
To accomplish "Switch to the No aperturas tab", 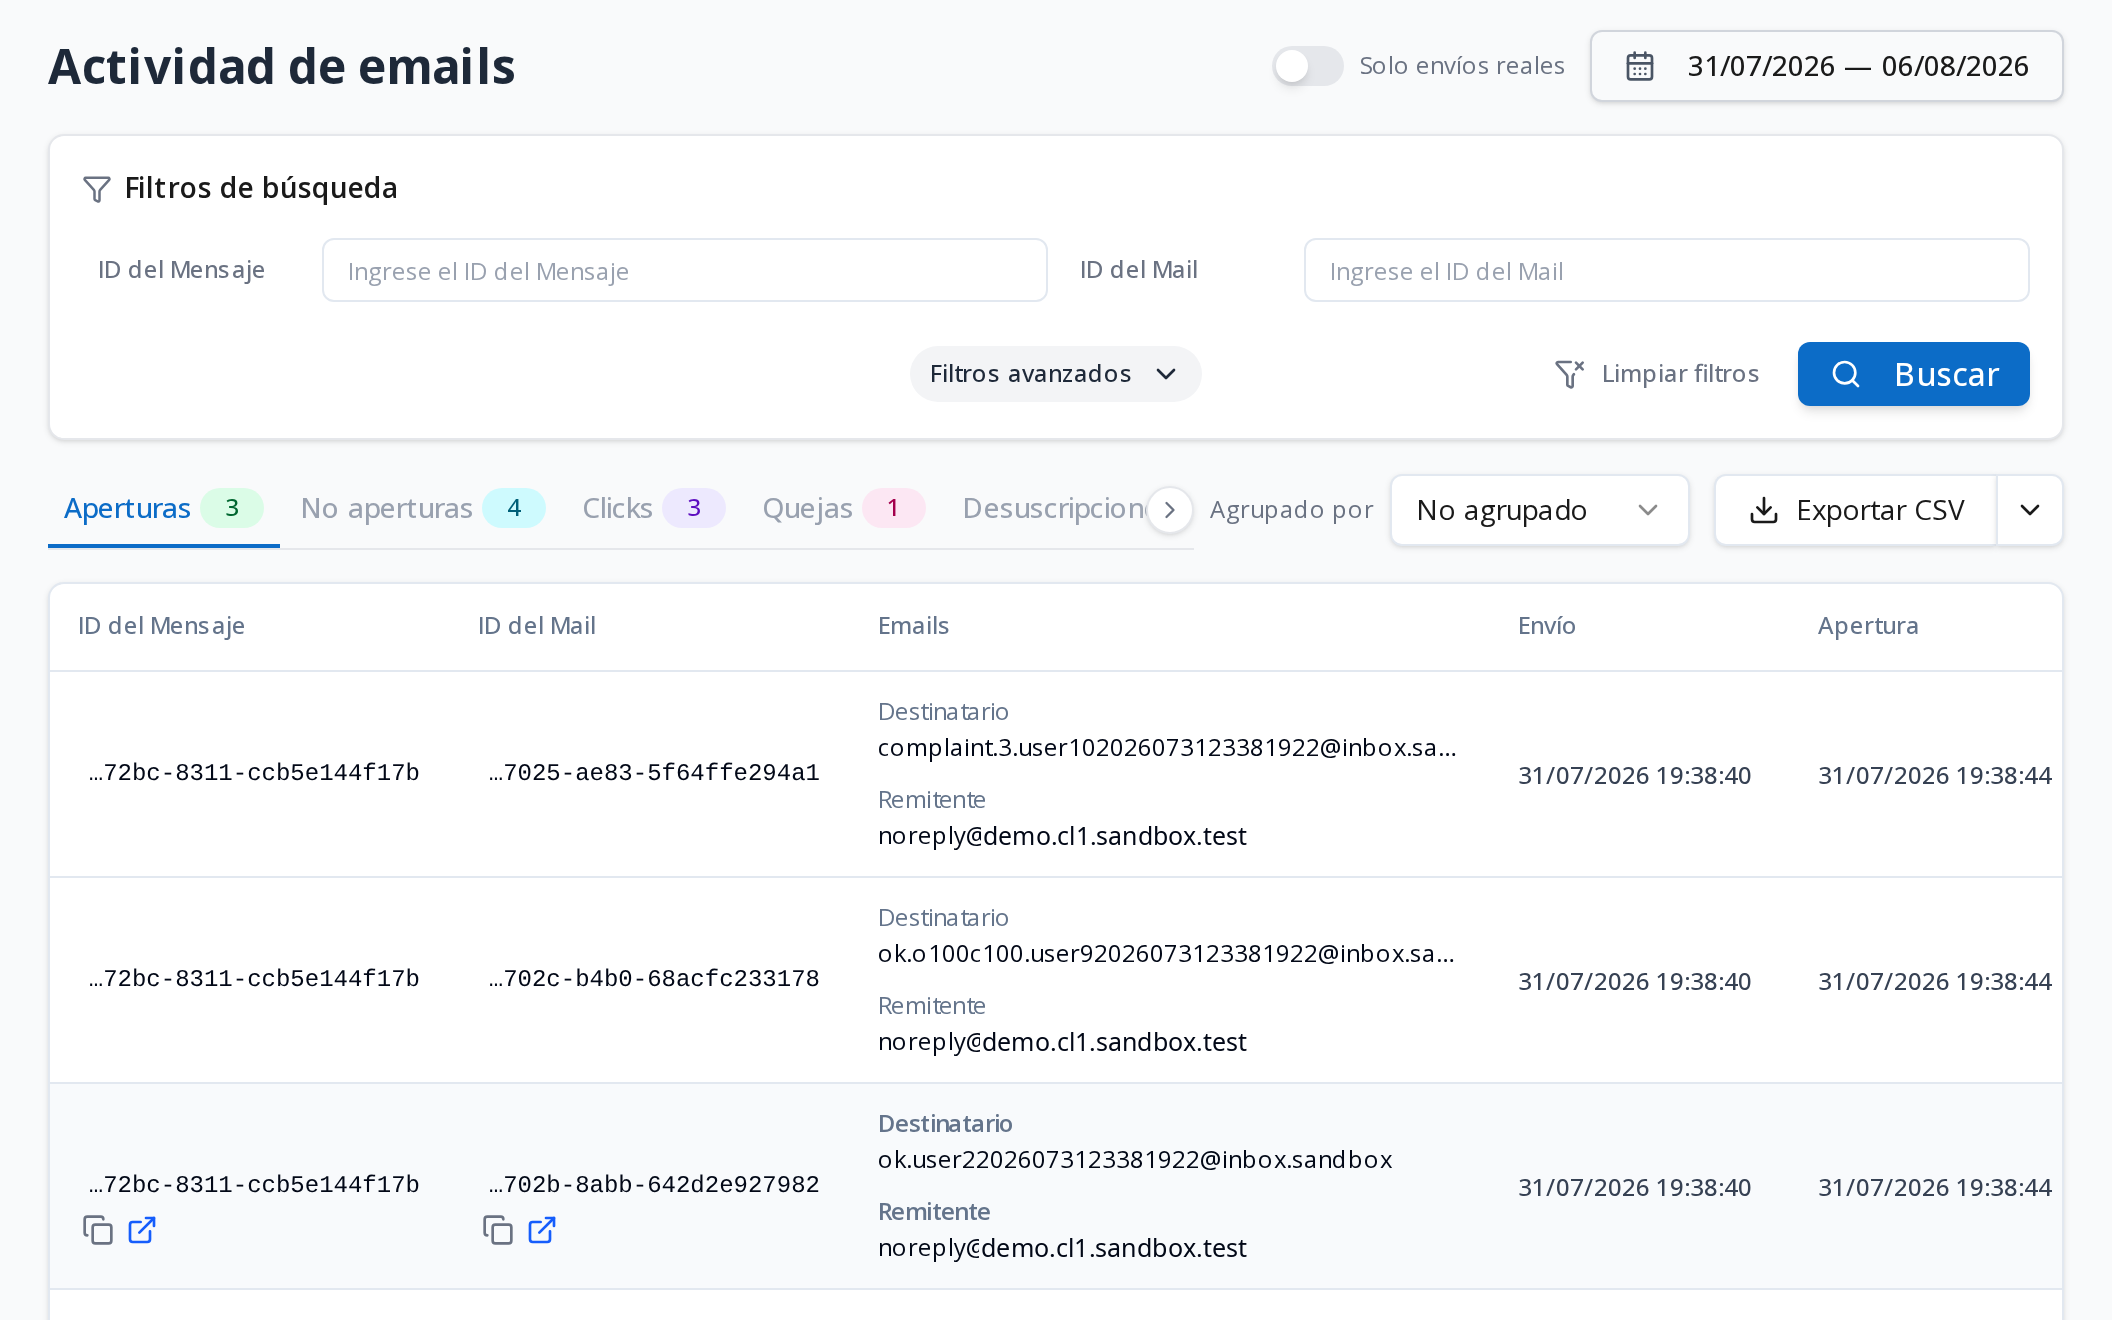I will [423, 508].
